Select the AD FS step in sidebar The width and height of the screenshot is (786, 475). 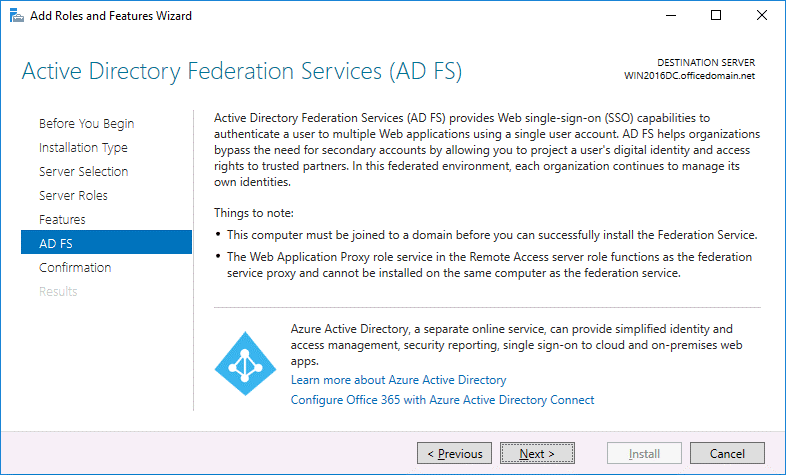[55, 243]
